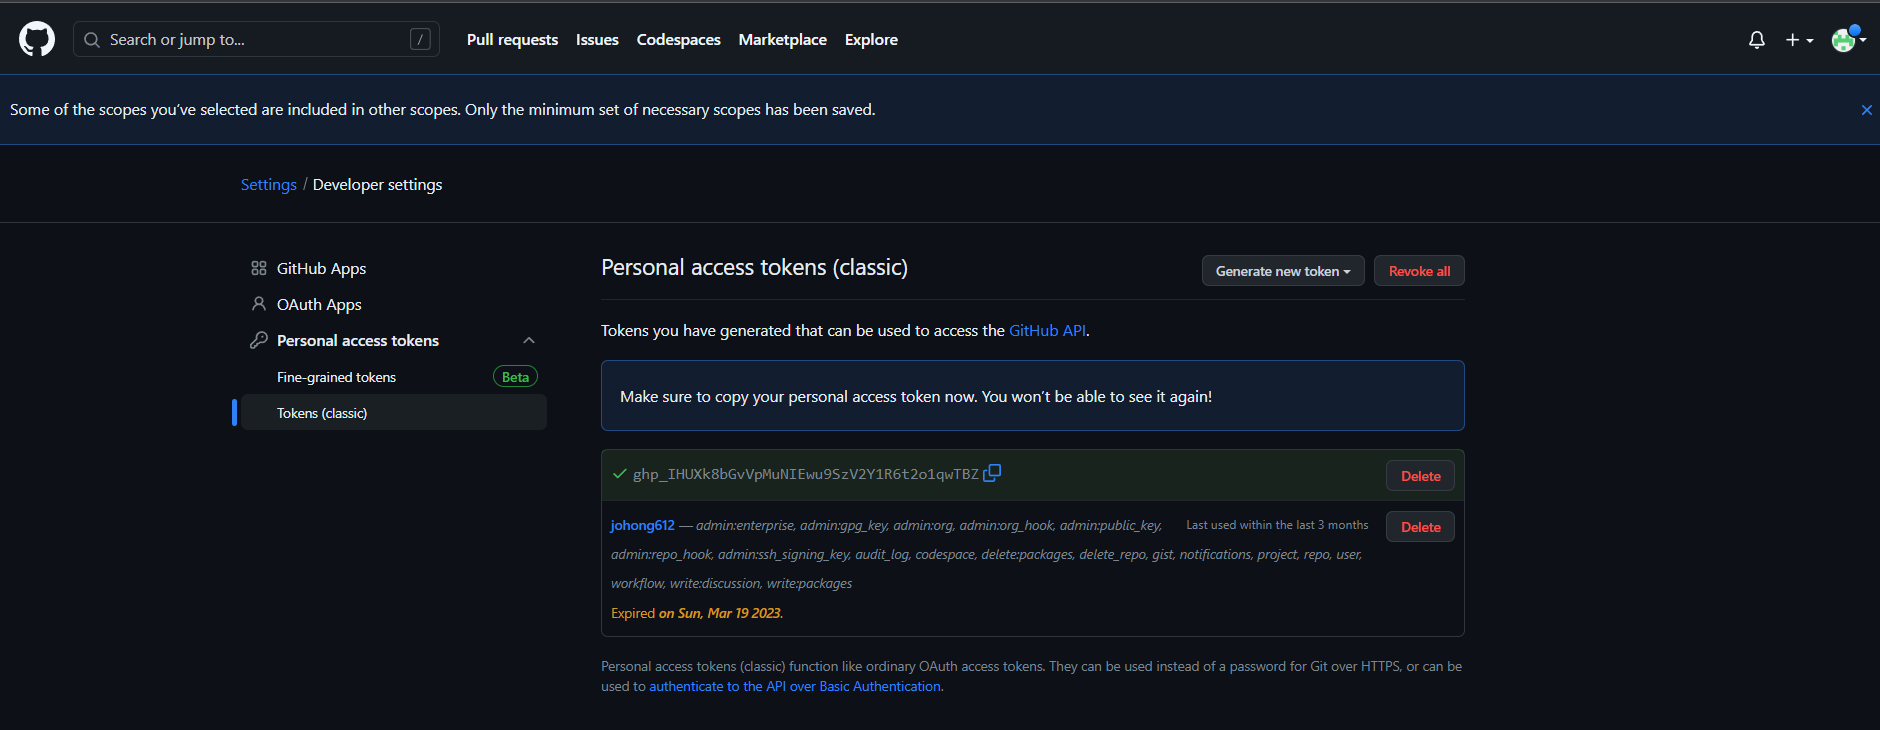Open Issues page
Viewport: 1880px width, 730px height.
[x=597, y=40]
